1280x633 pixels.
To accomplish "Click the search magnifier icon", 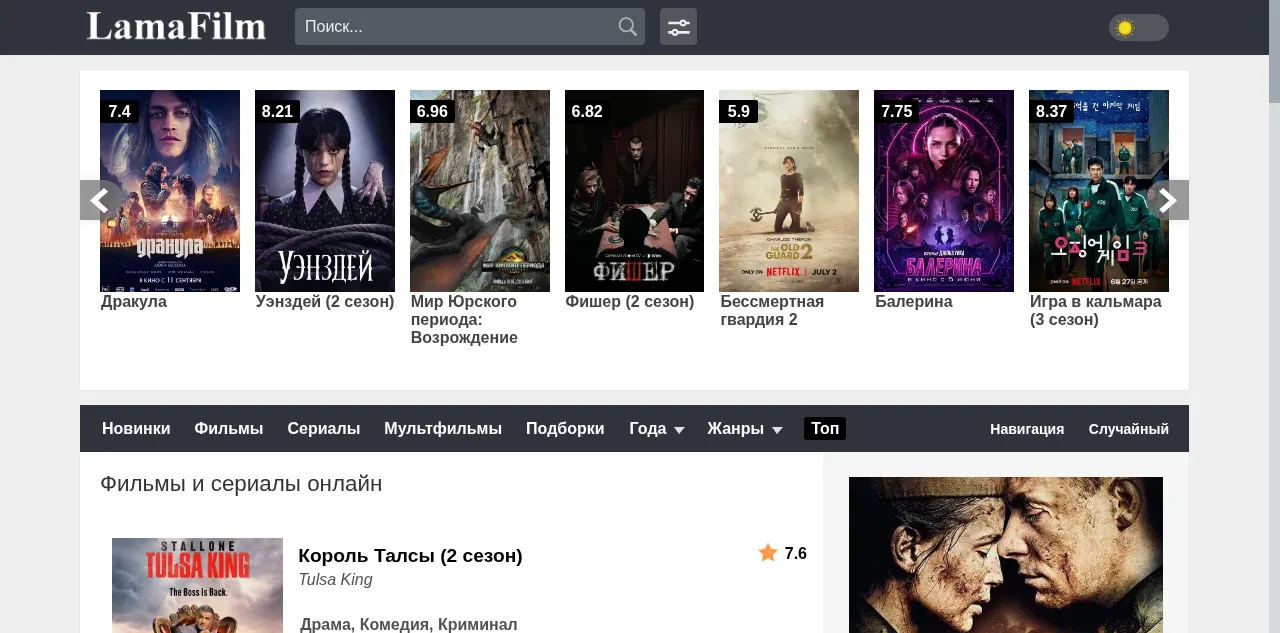I will point(627,27).
